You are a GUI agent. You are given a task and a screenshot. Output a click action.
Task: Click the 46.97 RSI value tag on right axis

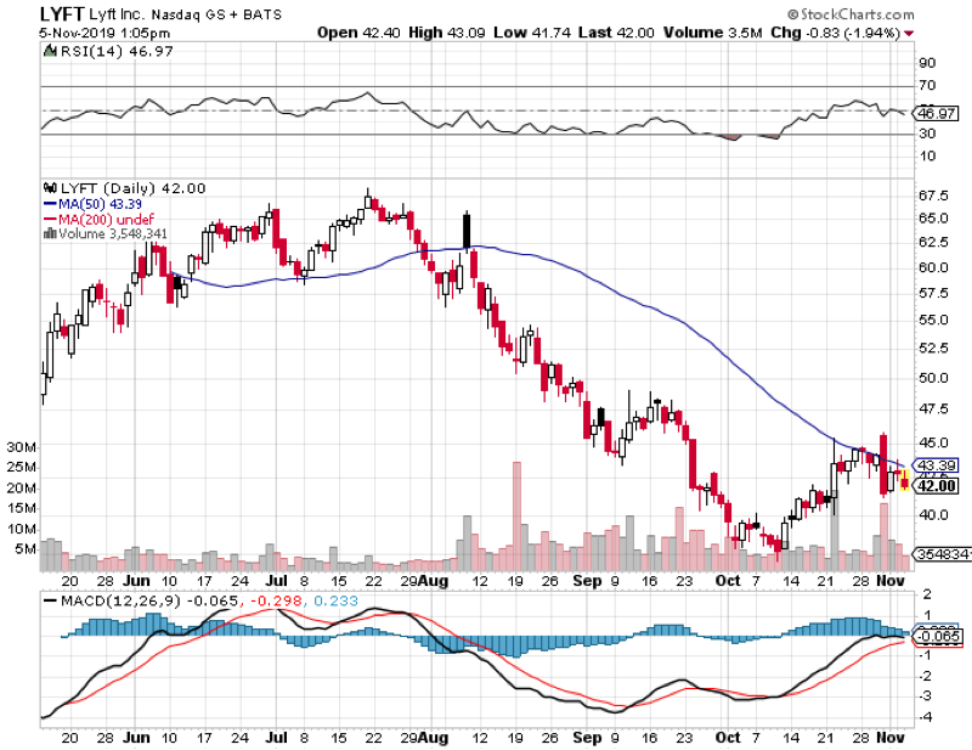937,113
